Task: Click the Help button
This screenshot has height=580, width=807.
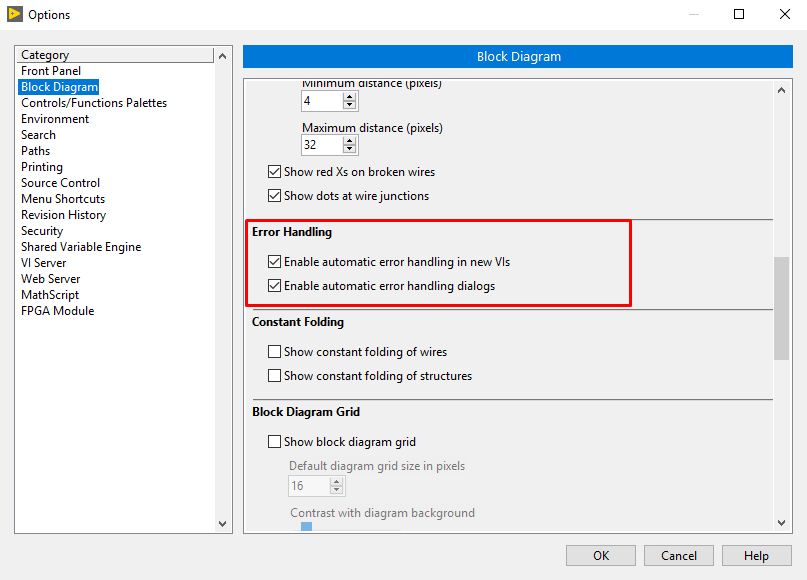Action: click(756, 555)
